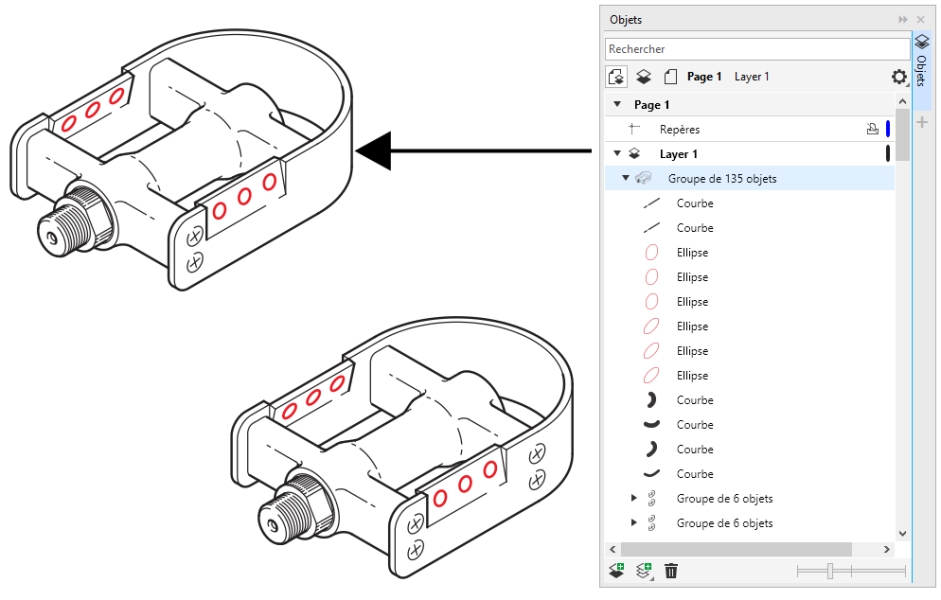The image size is (941, 600).
Task: Select the Groupe de 135 objets item
Action: 722,179
